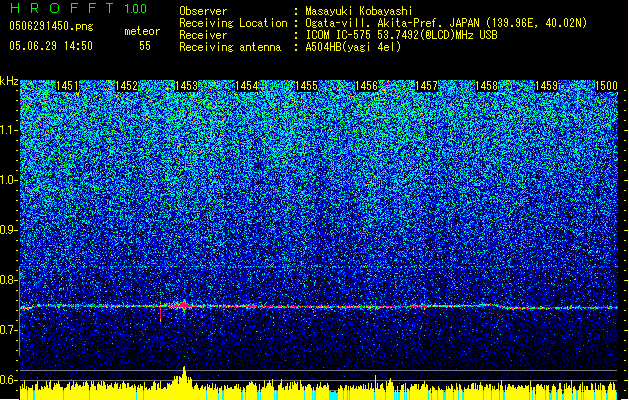Click the 'Receiving antenna' field label

pos(230,47)
